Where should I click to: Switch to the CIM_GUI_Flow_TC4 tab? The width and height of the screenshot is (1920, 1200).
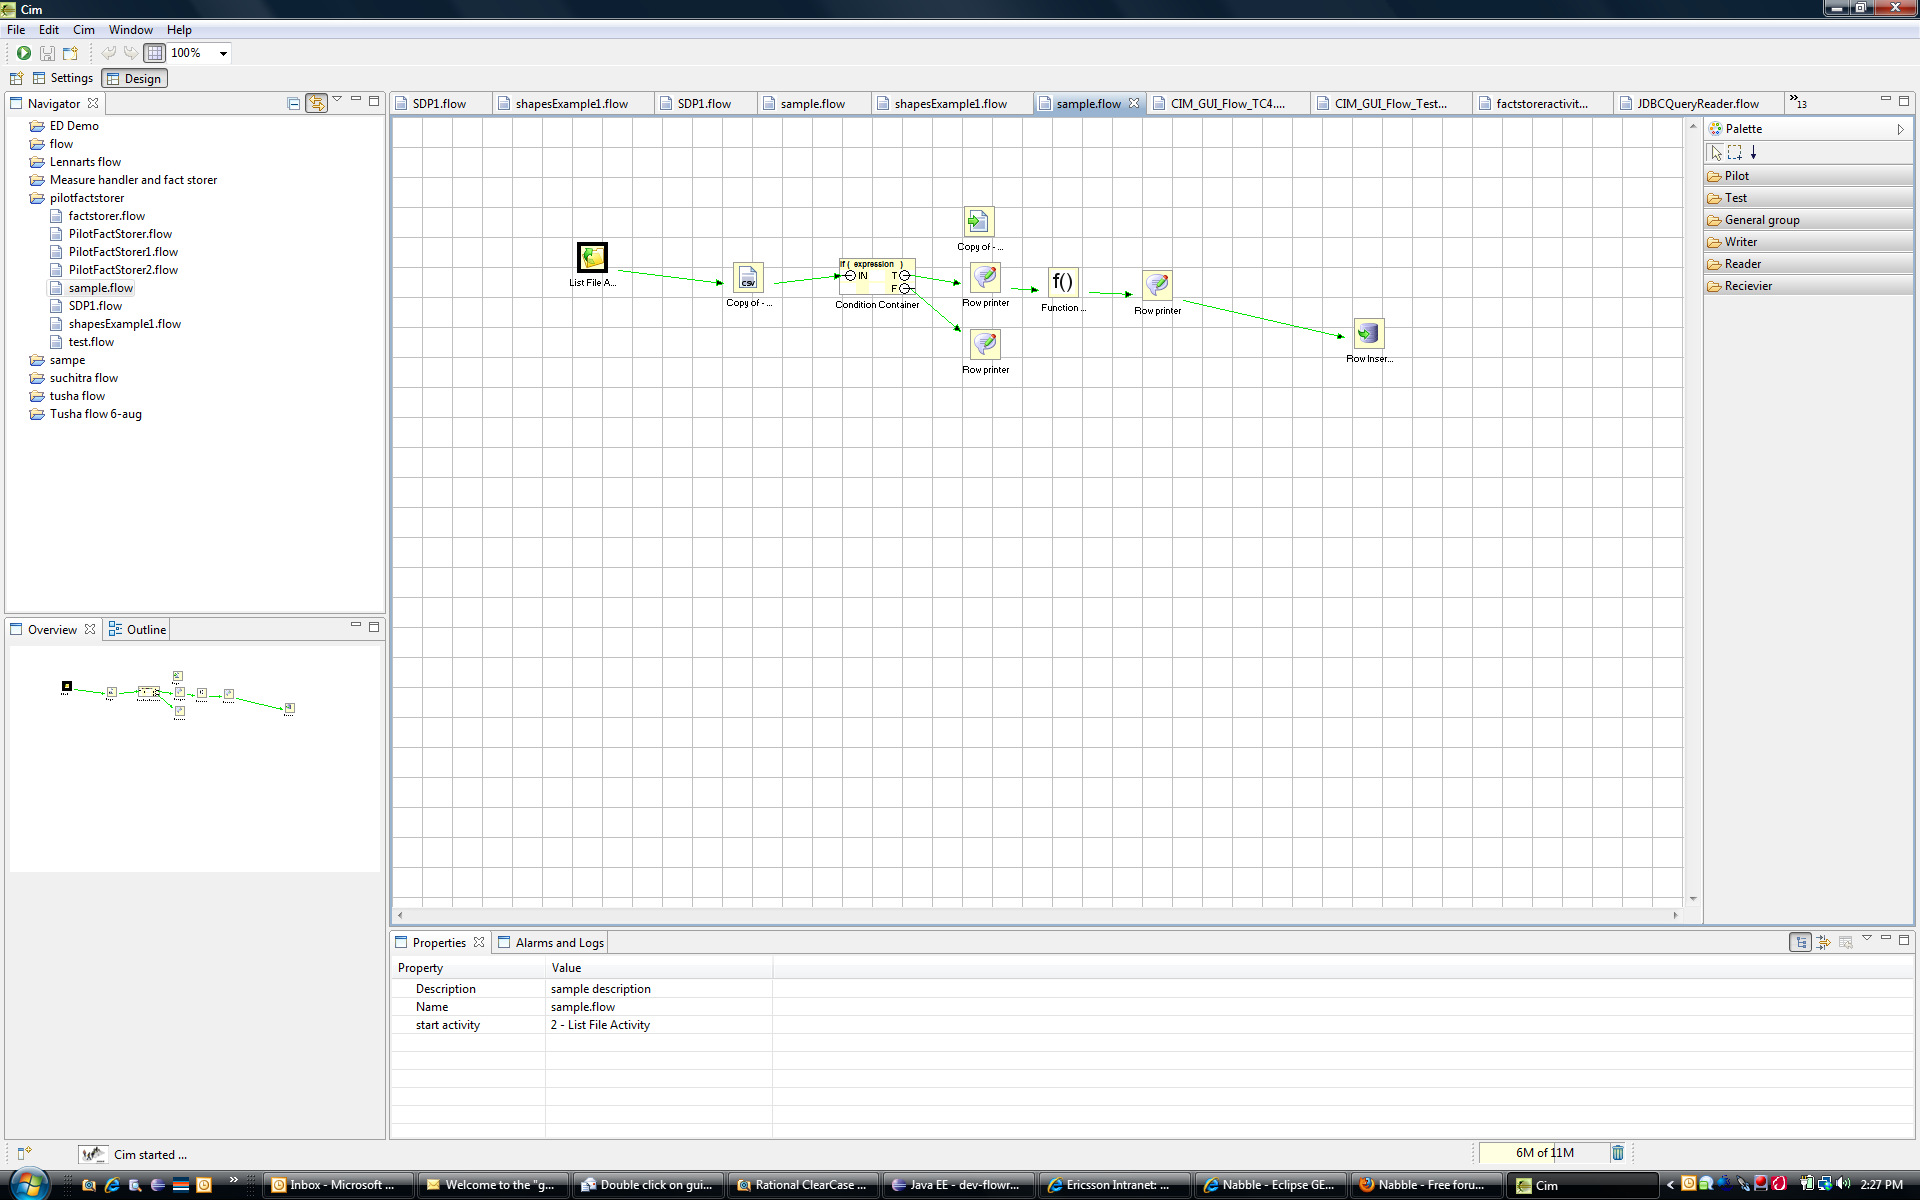click(1227, 103)
